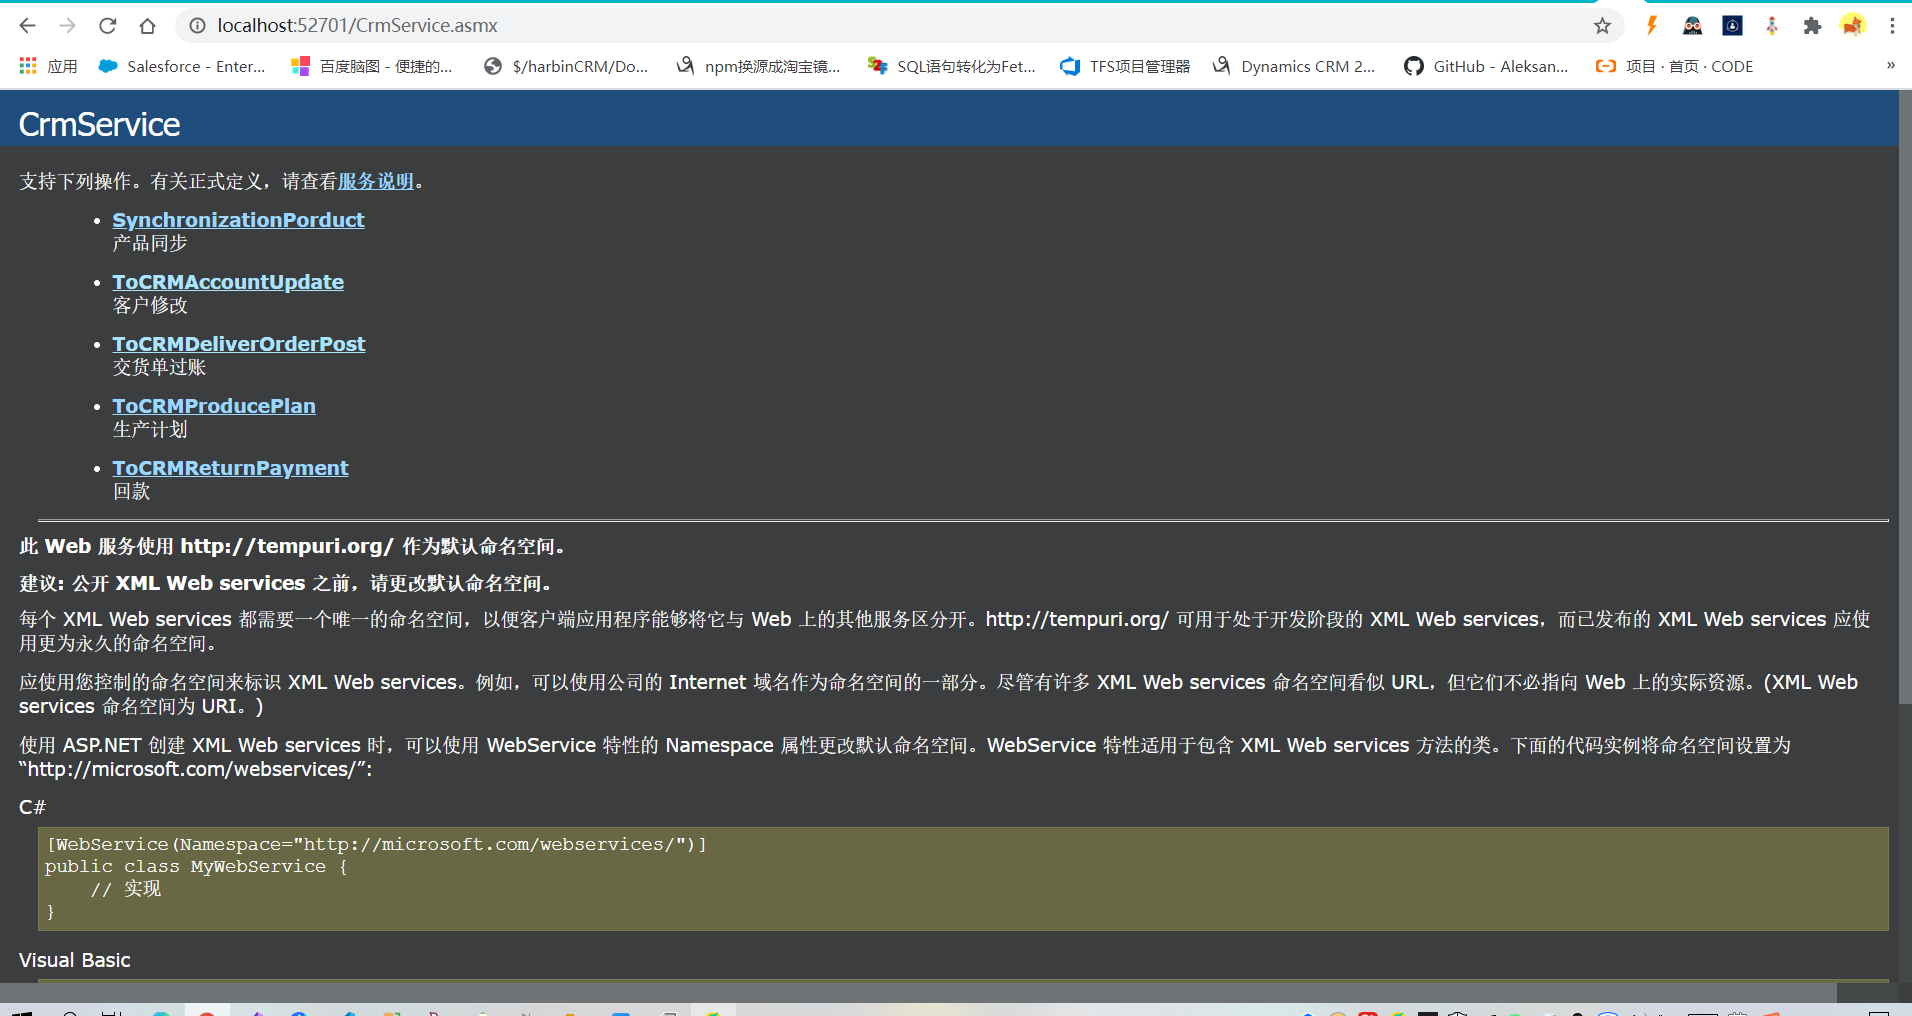
Task: Click the corgi profile avatar icon
Action: (1853, 25)
